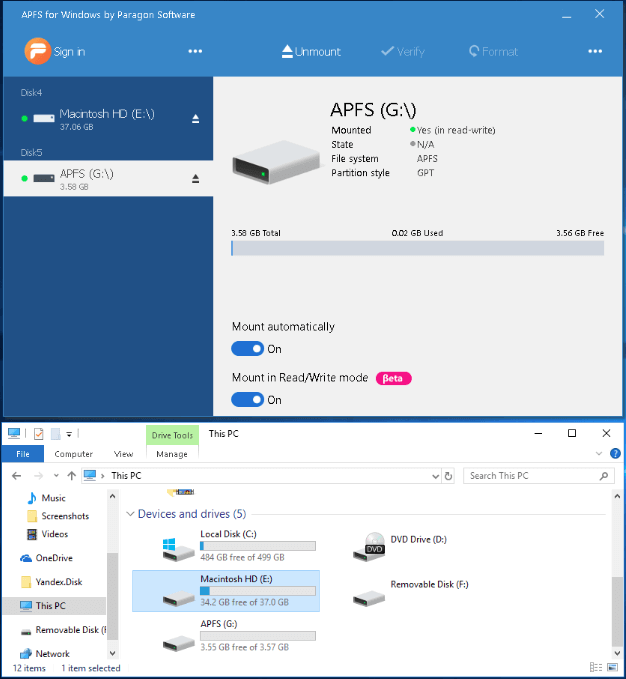The image size is (626, 679).
Task: Open OneDrive in navigation pane
Action: [54, 558]
